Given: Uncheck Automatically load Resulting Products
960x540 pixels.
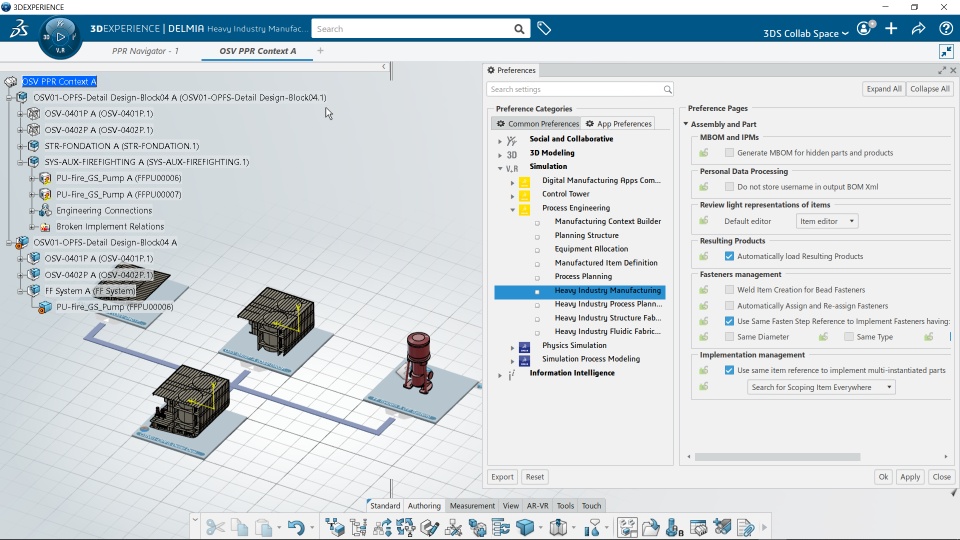Looking at the screenshot, I should point(729,256).
